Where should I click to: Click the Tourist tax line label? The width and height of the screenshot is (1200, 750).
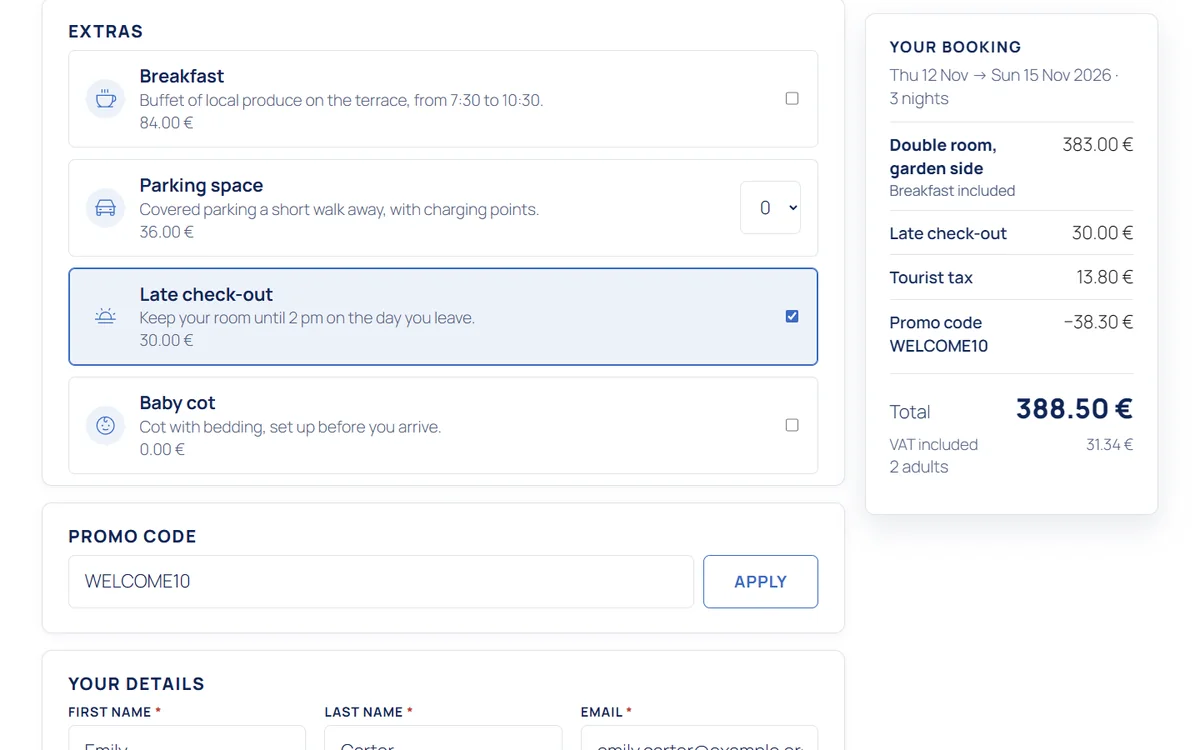(x=931, y=278)
